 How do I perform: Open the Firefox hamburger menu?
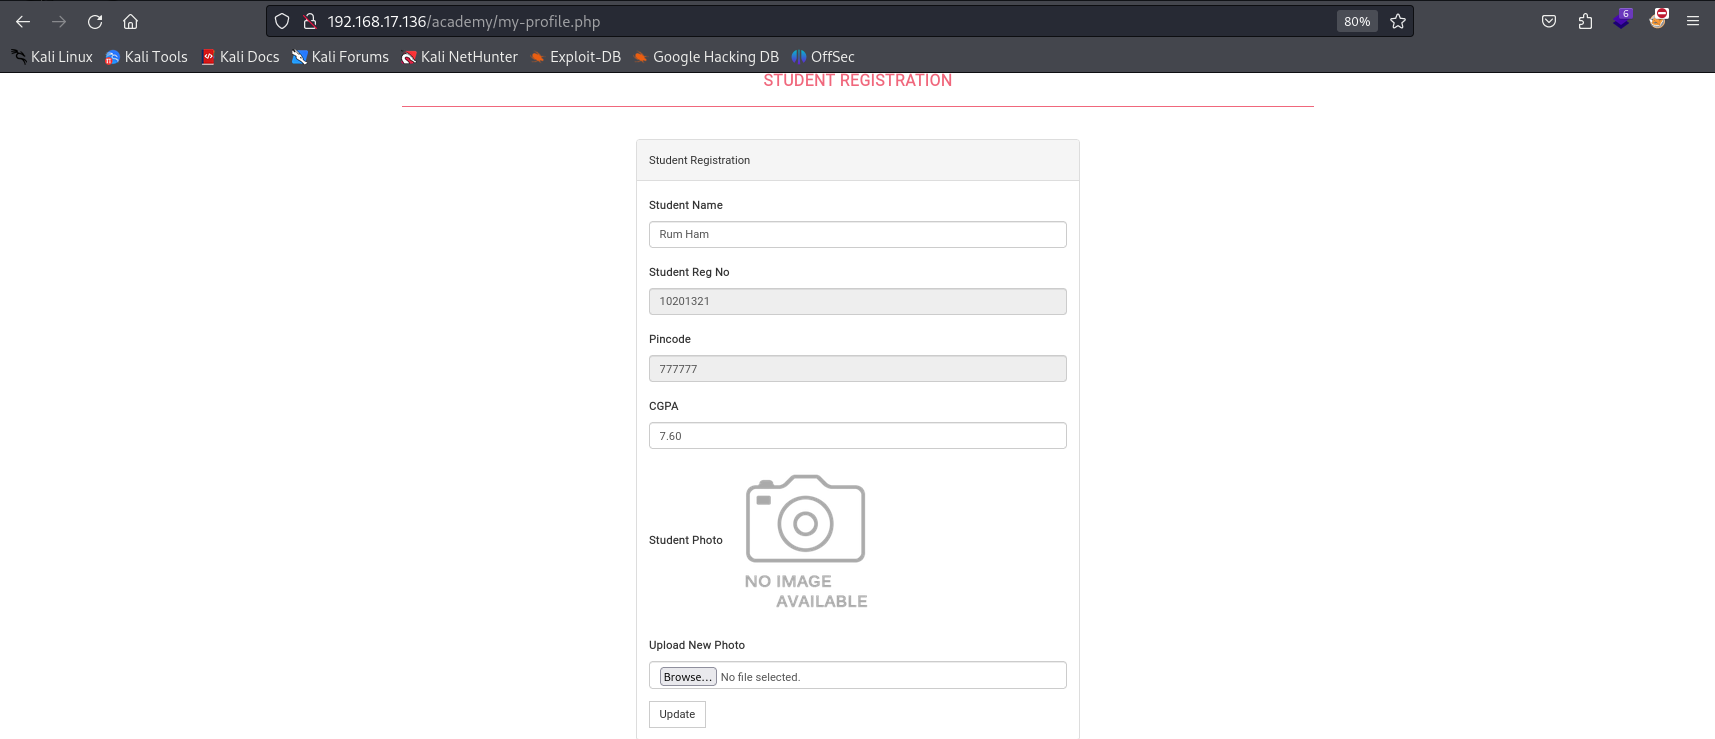pyautogui.click(x=1693, y=21)
